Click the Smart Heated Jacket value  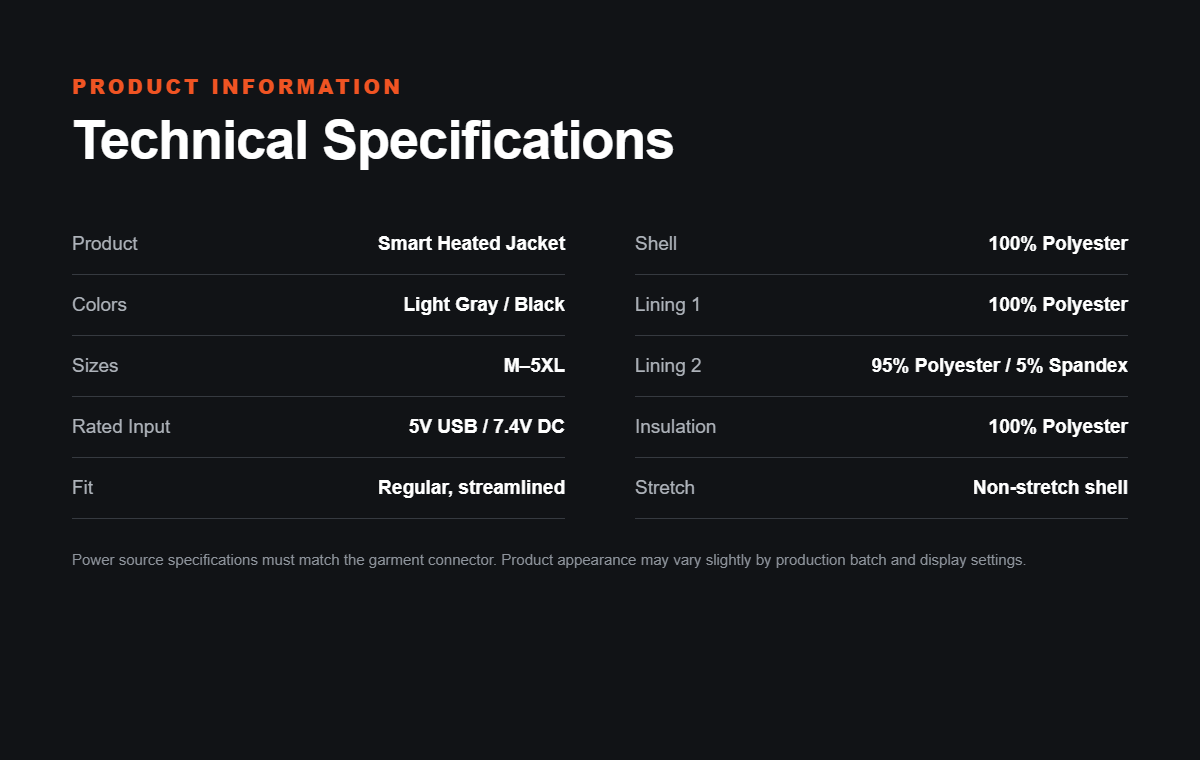tap(471, 243)
